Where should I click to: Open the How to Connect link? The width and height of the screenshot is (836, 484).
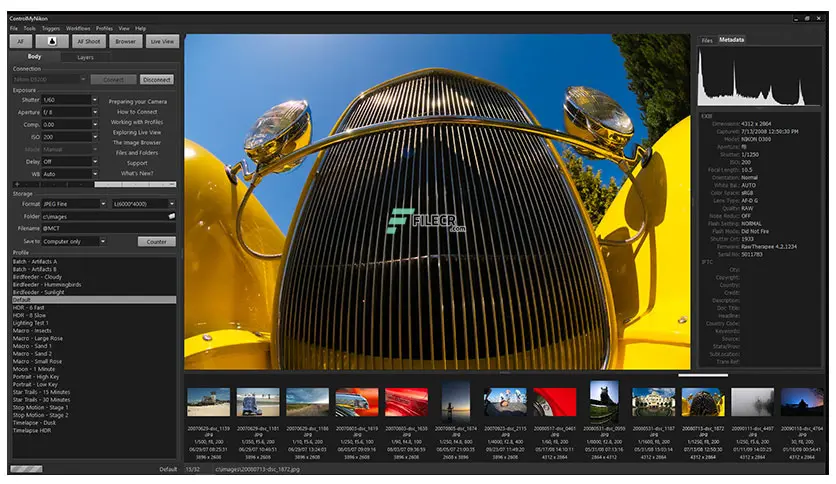click(x=137, y=112)
